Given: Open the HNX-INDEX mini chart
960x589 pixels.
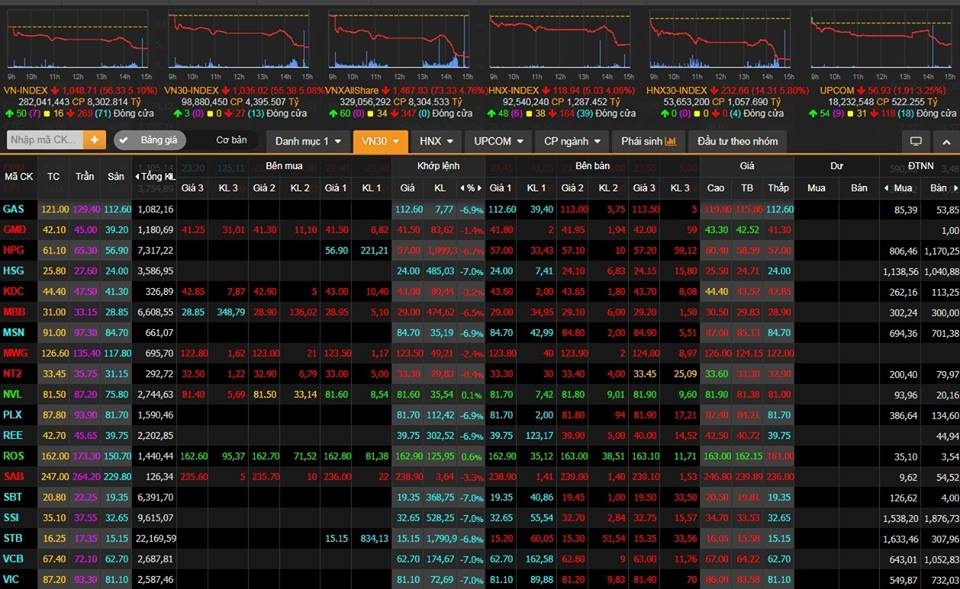Looking at the screenshot, I should point(560,40).
